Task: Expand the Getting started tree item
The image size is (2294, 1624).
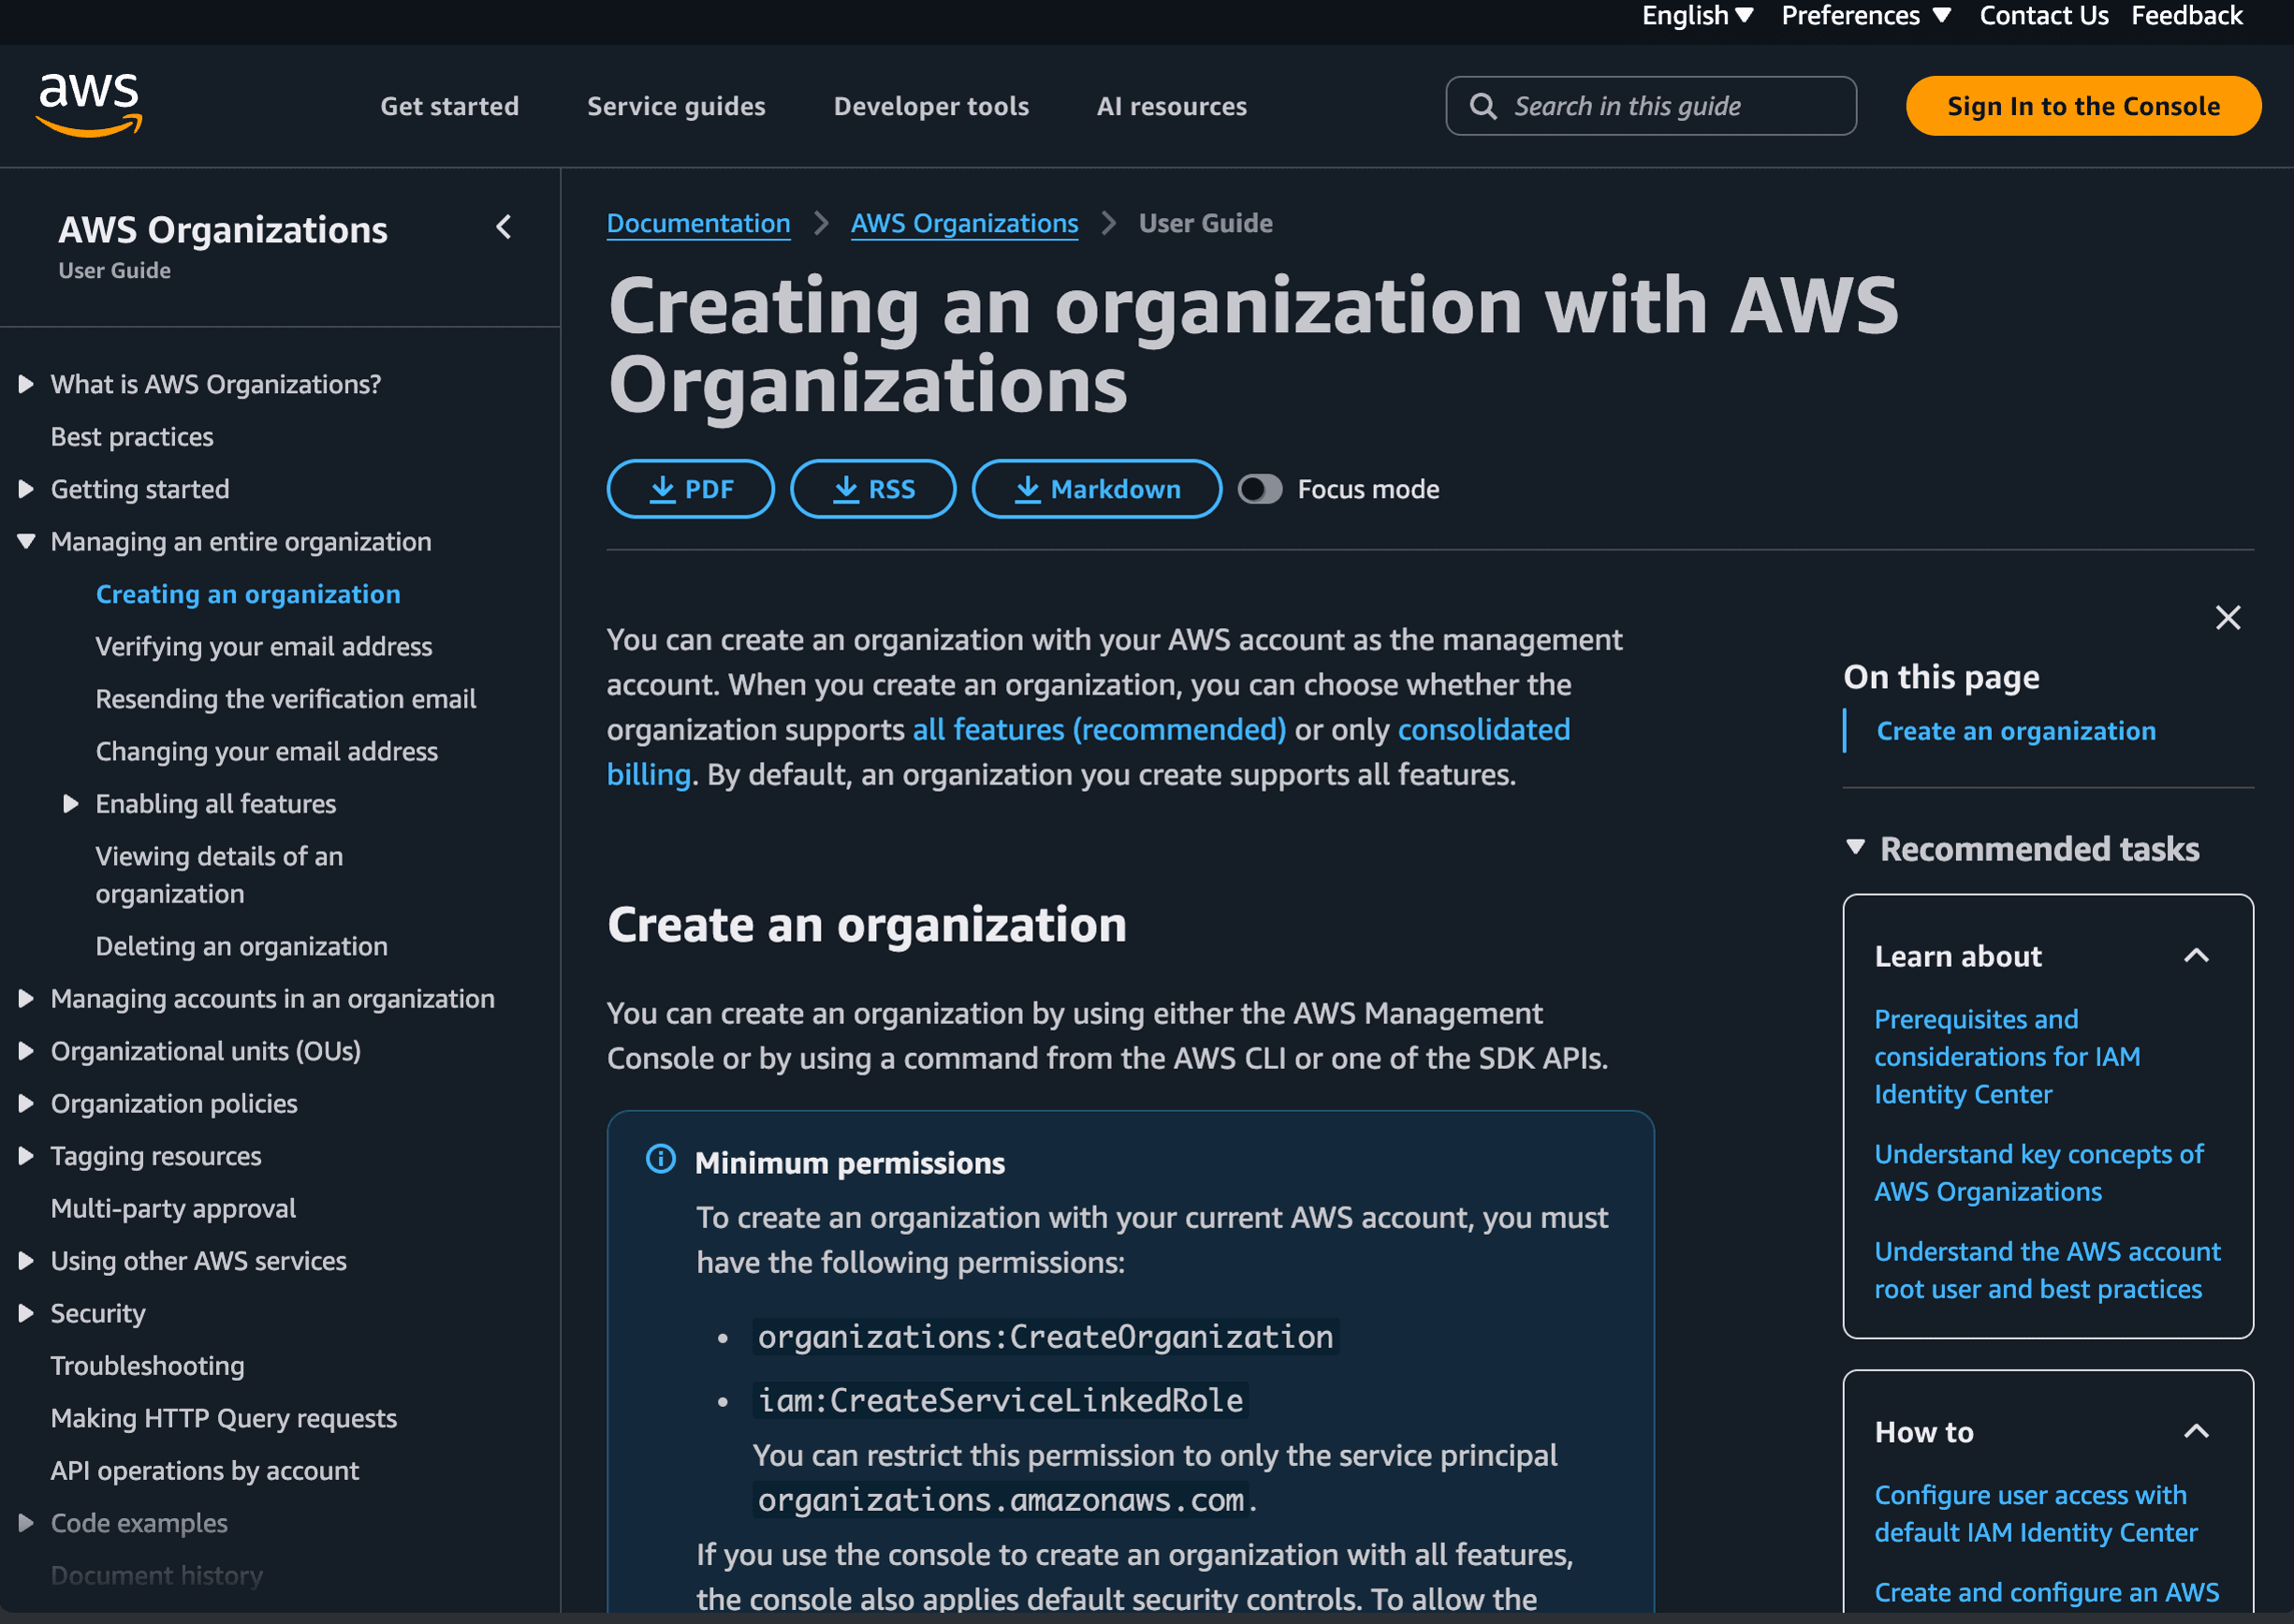Action: (x=26, y=489)
